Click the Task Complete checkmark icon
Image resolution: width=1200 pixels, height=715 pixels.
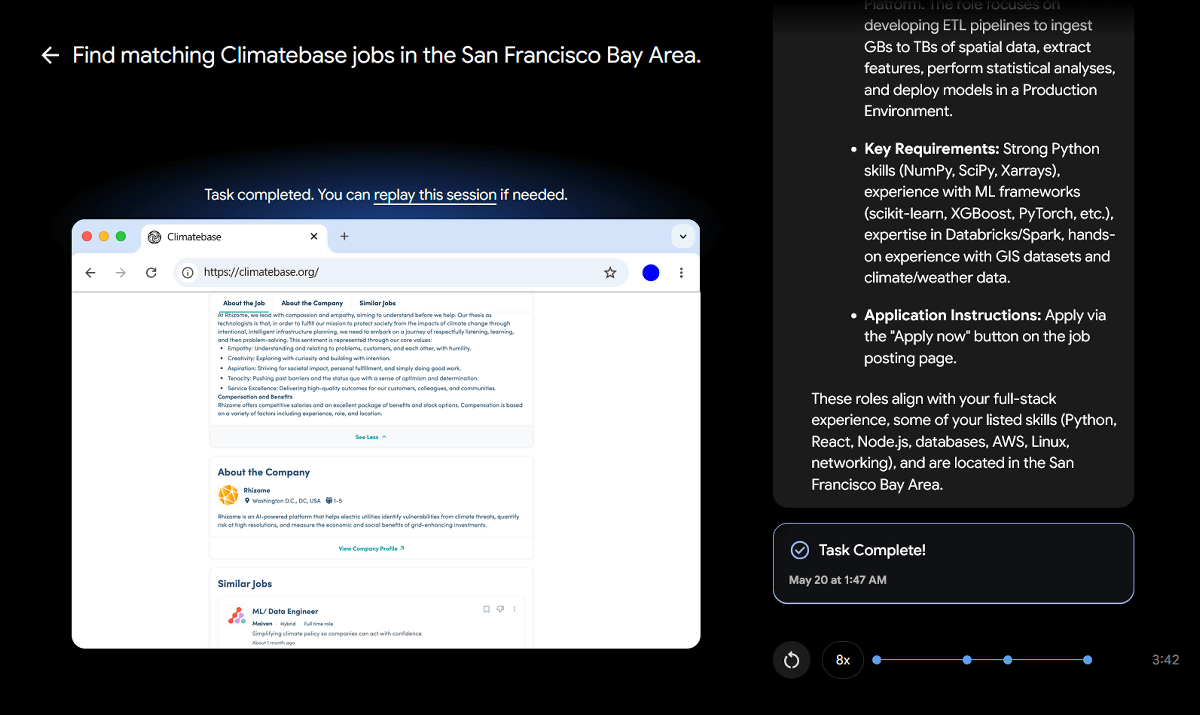pos(800,550)
